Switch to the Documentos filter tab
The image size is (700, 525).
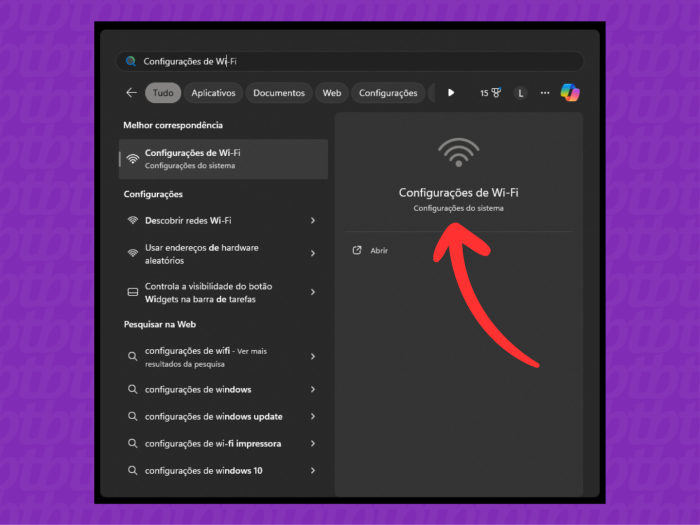click(279, 93)
